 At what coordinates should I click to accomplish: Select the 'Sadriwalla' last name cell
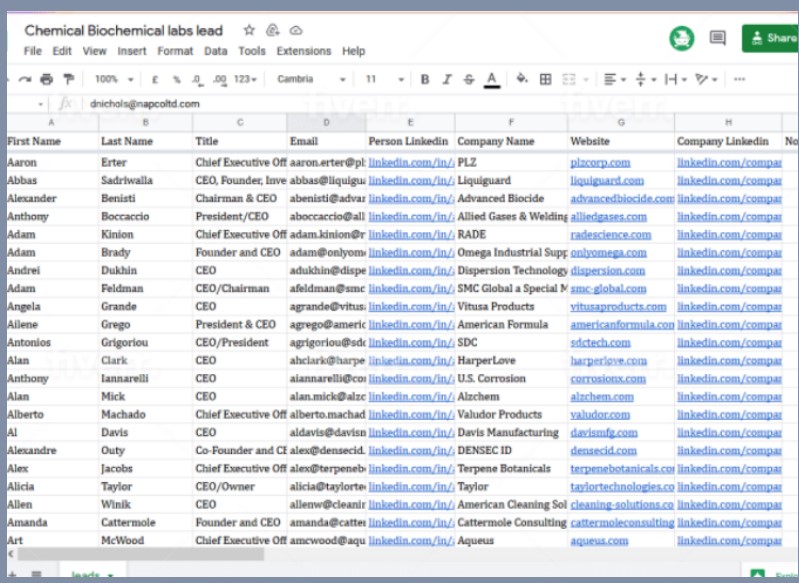145,180
